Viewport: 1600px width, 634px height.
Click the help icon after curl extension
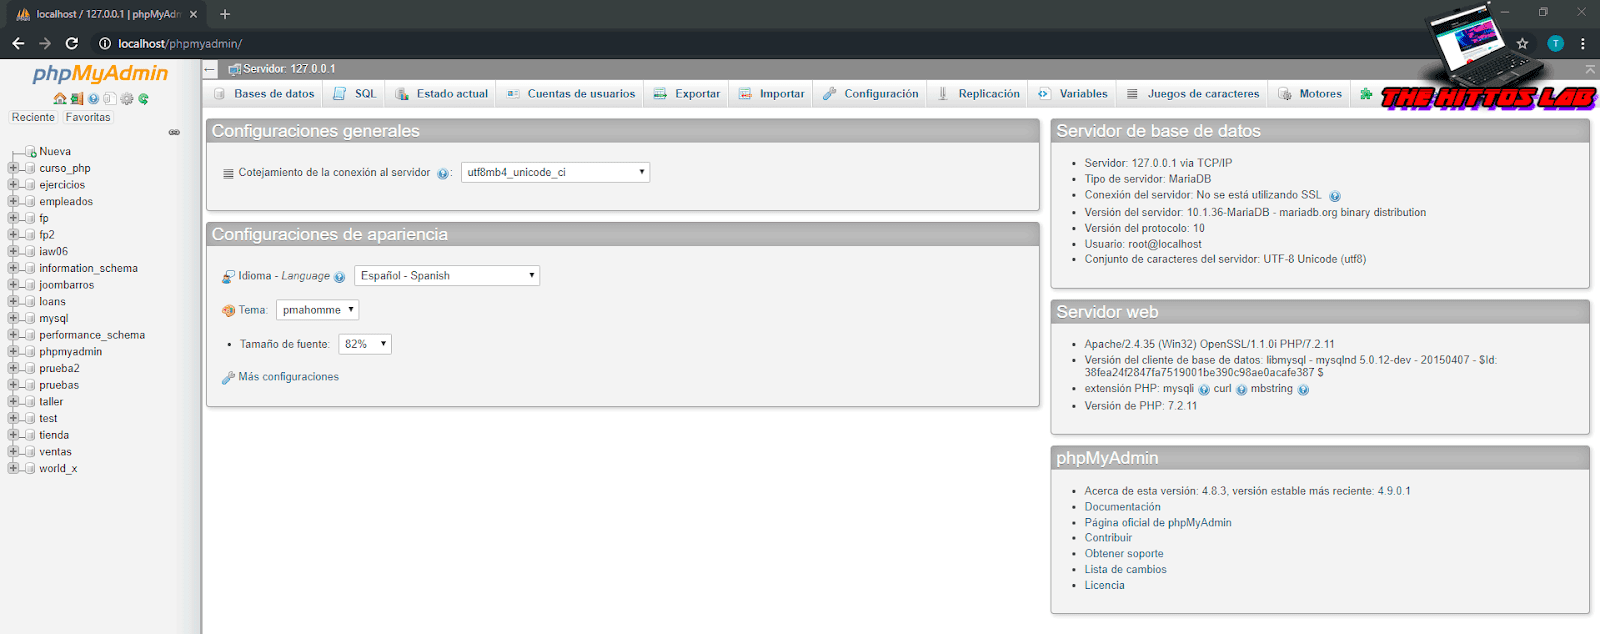1241,390
